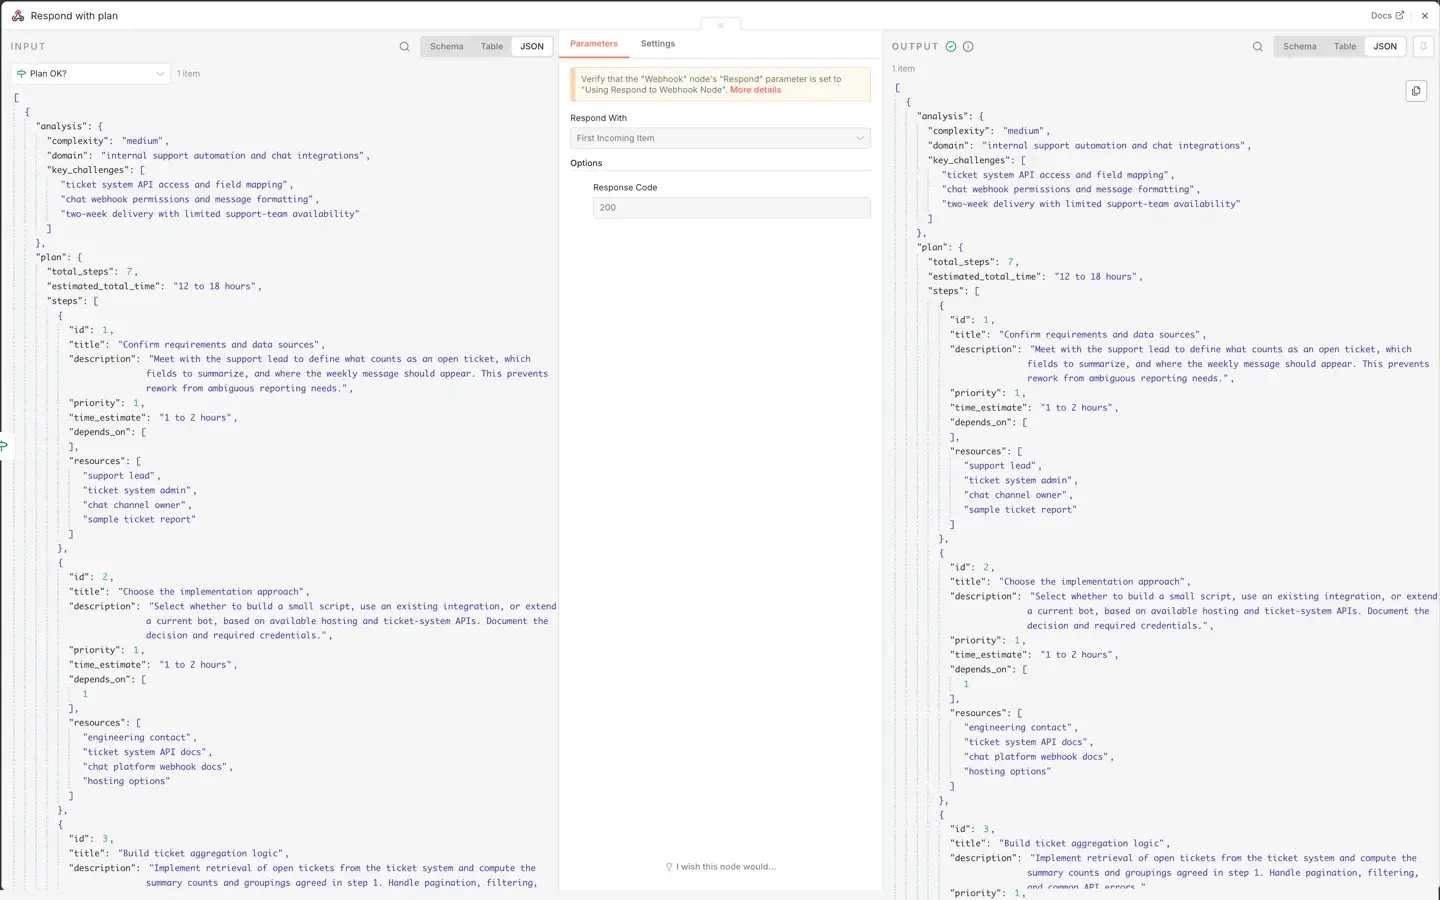Switch OUTPUT panel to Table view

click(x=1345, y=47)
